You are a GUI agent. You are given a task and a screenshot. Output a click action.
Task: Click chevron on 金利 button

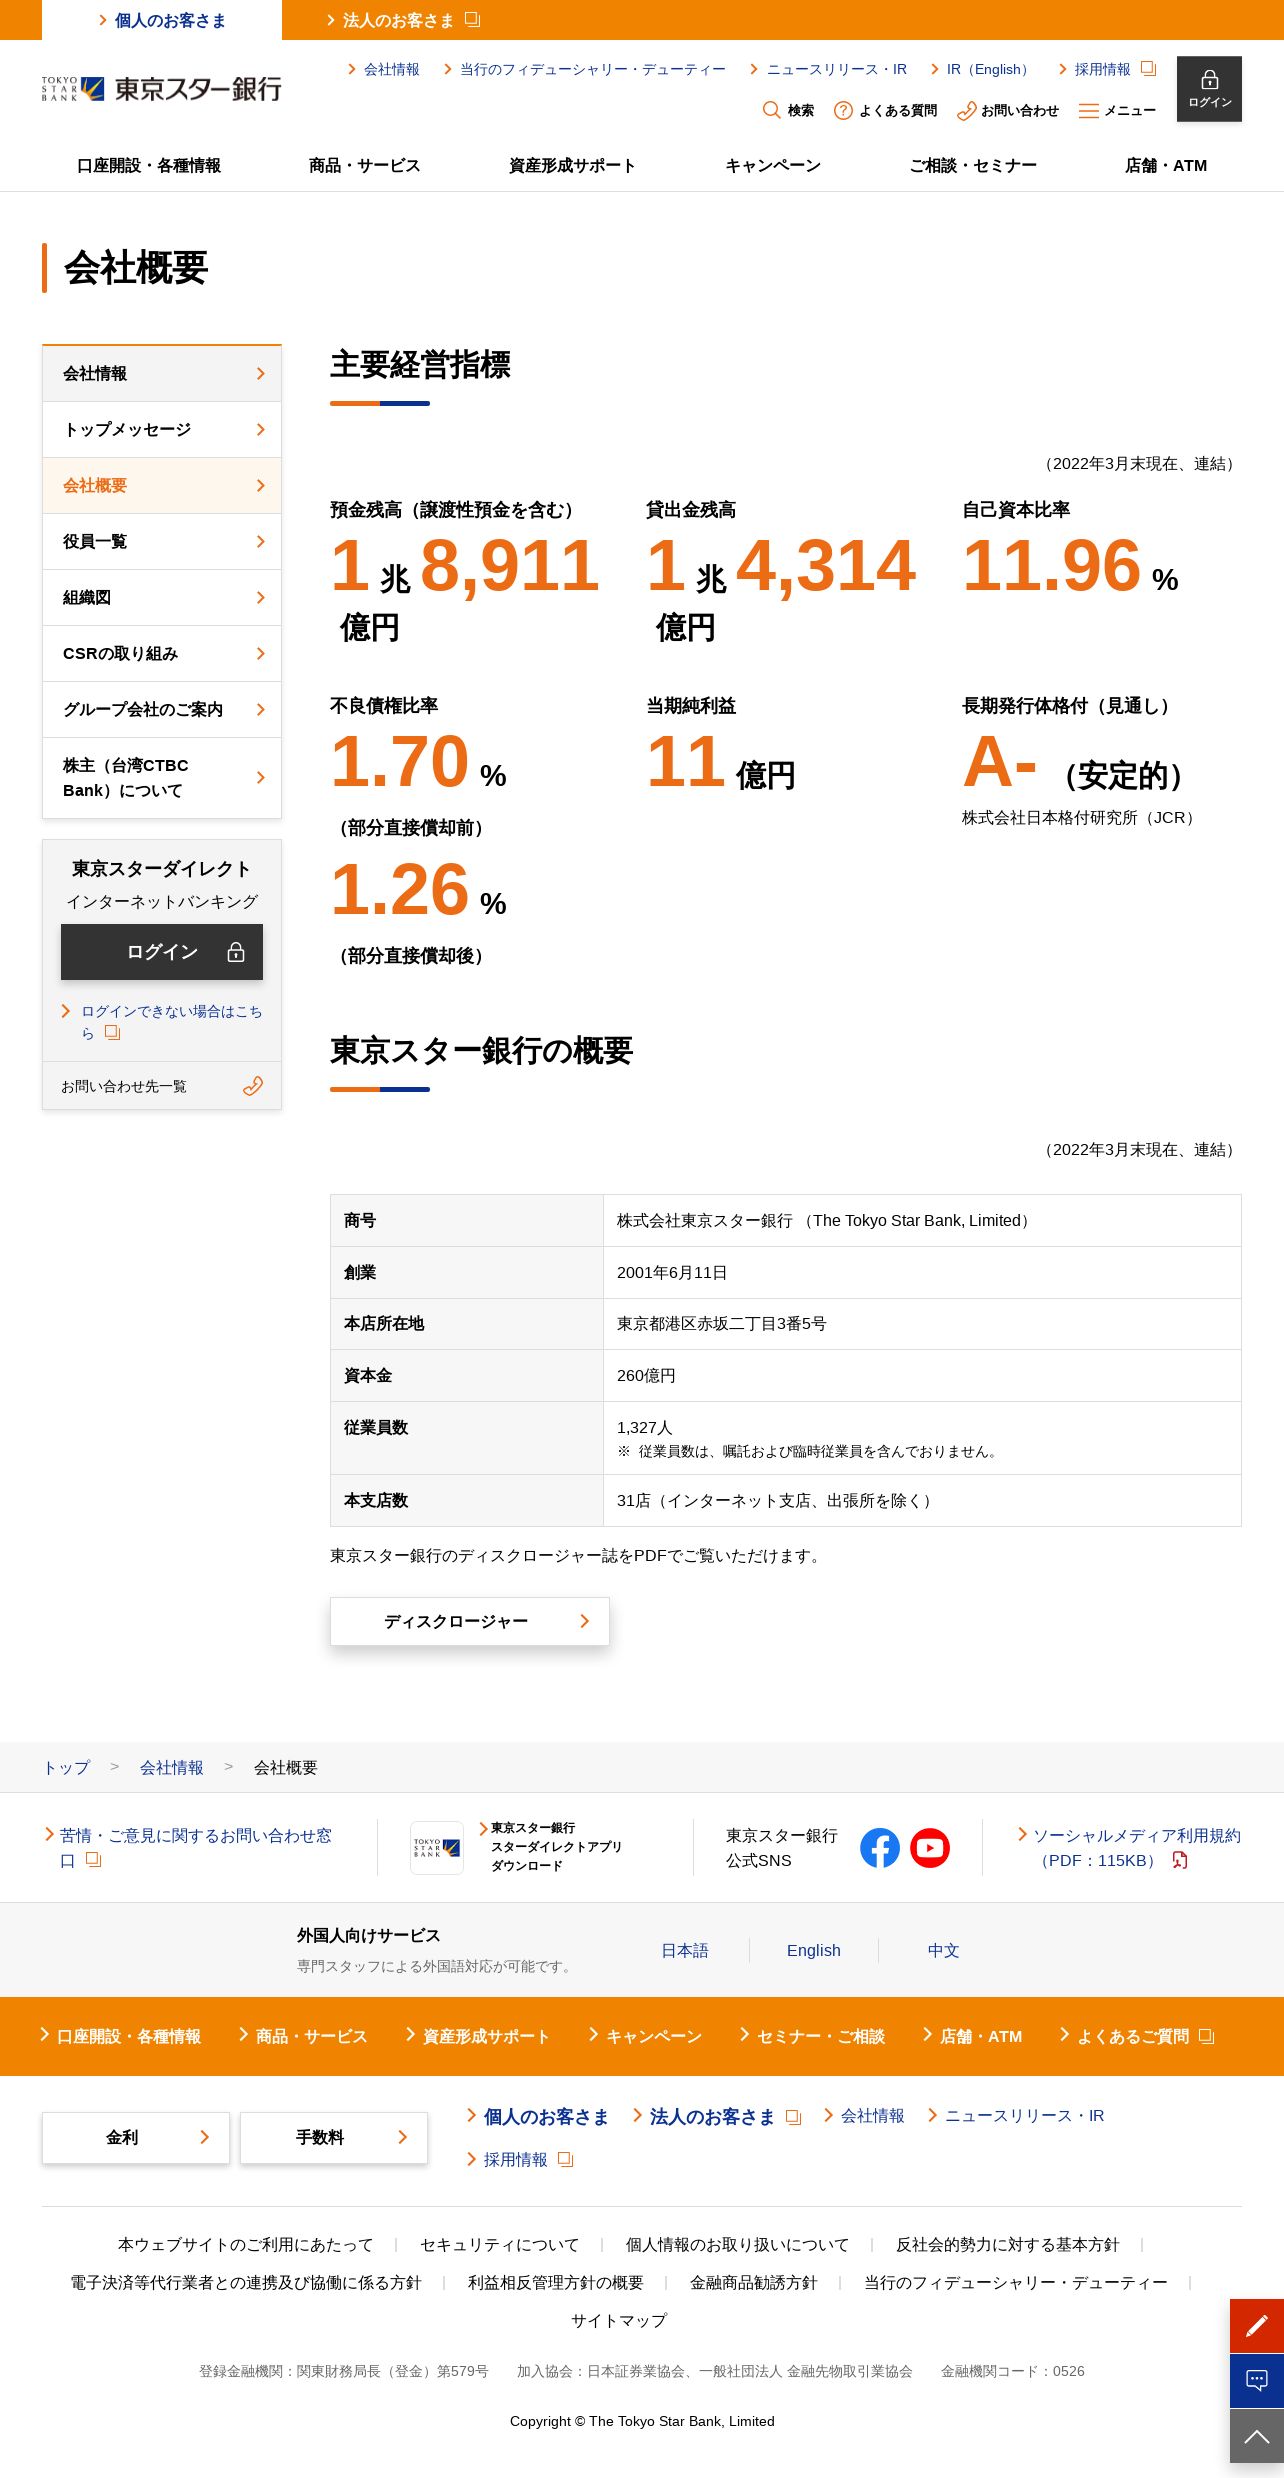(205, 2137)
